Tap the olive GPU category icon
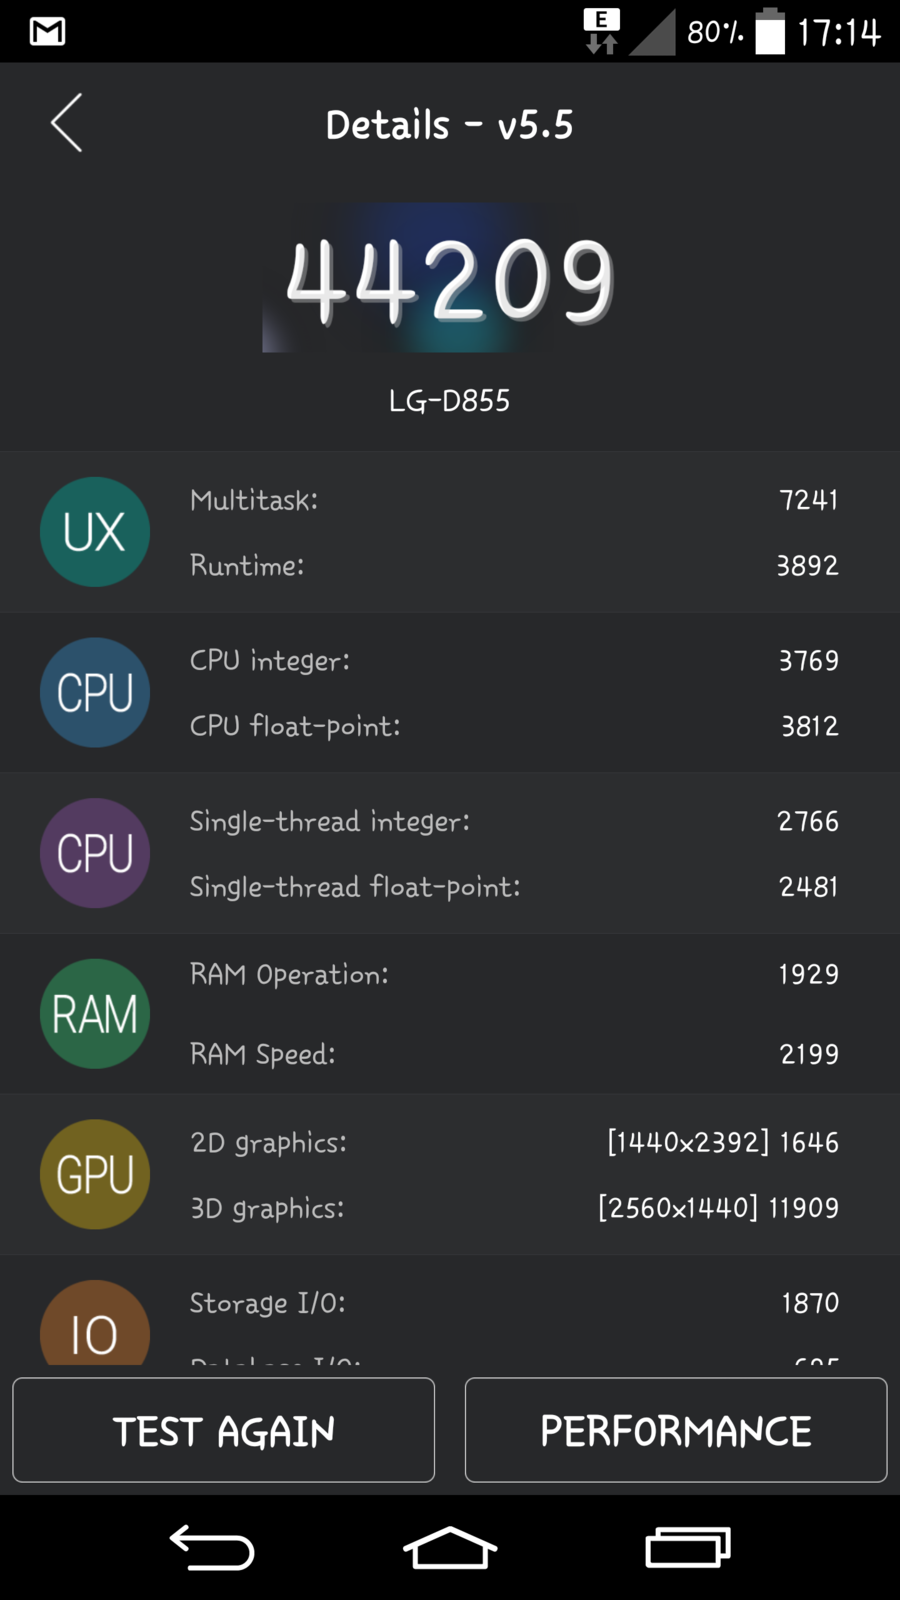 [x=95, y=1174]
